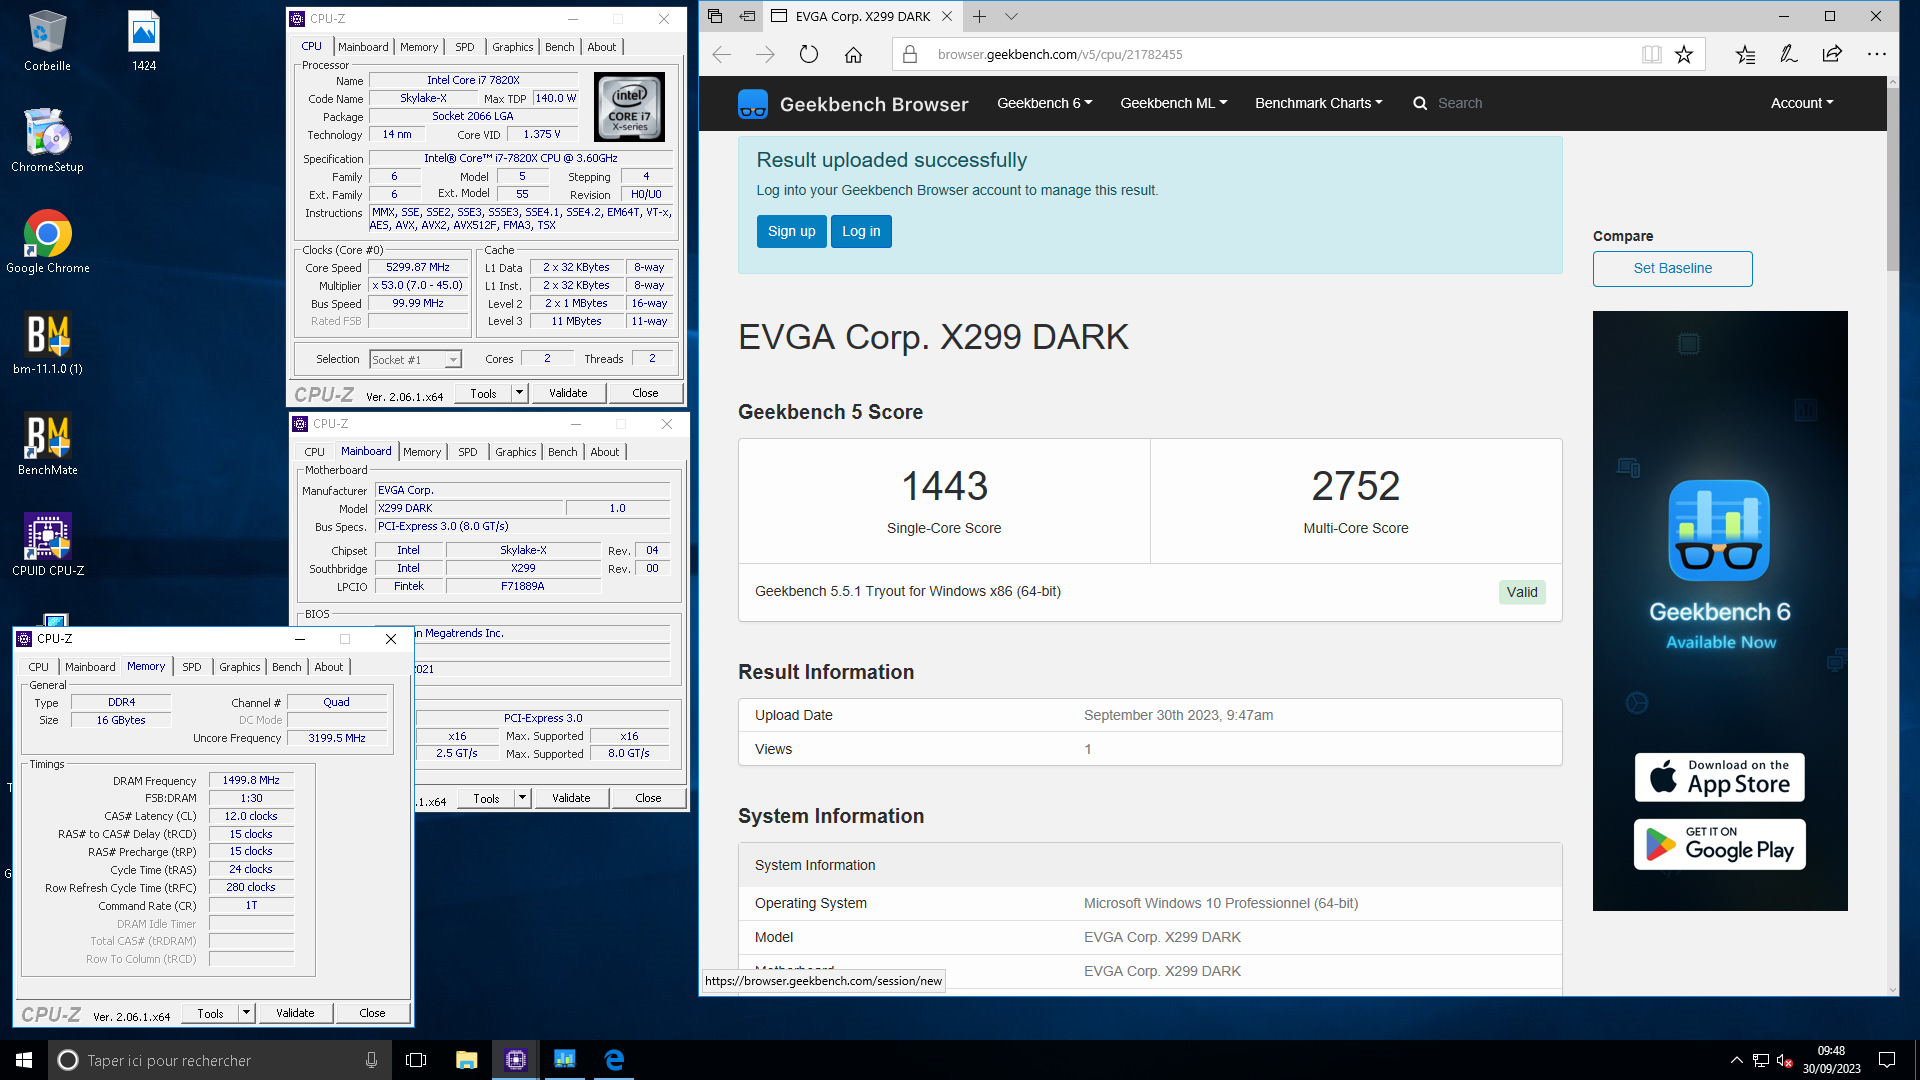This screenshot has height=1080, width=1920.
Task: Click Close in the top CPU-Z window
Action: 645,393
